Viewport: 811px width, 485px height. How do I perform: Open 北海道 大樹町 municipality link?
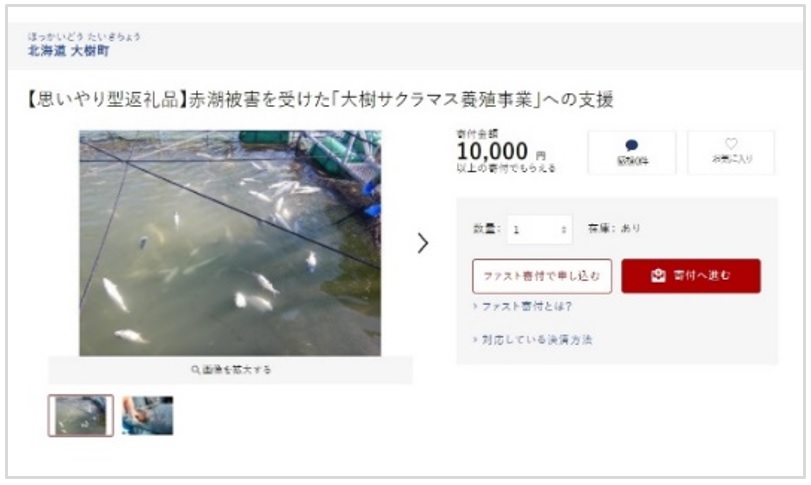(68, 51)
